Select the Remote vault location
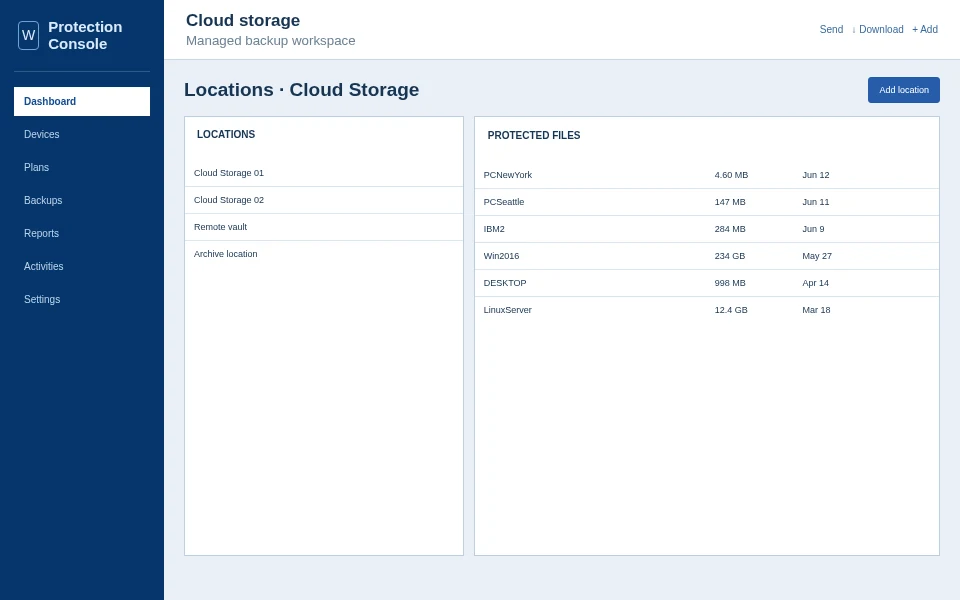This screenshot has height=600, width=960. coord(324,227)
